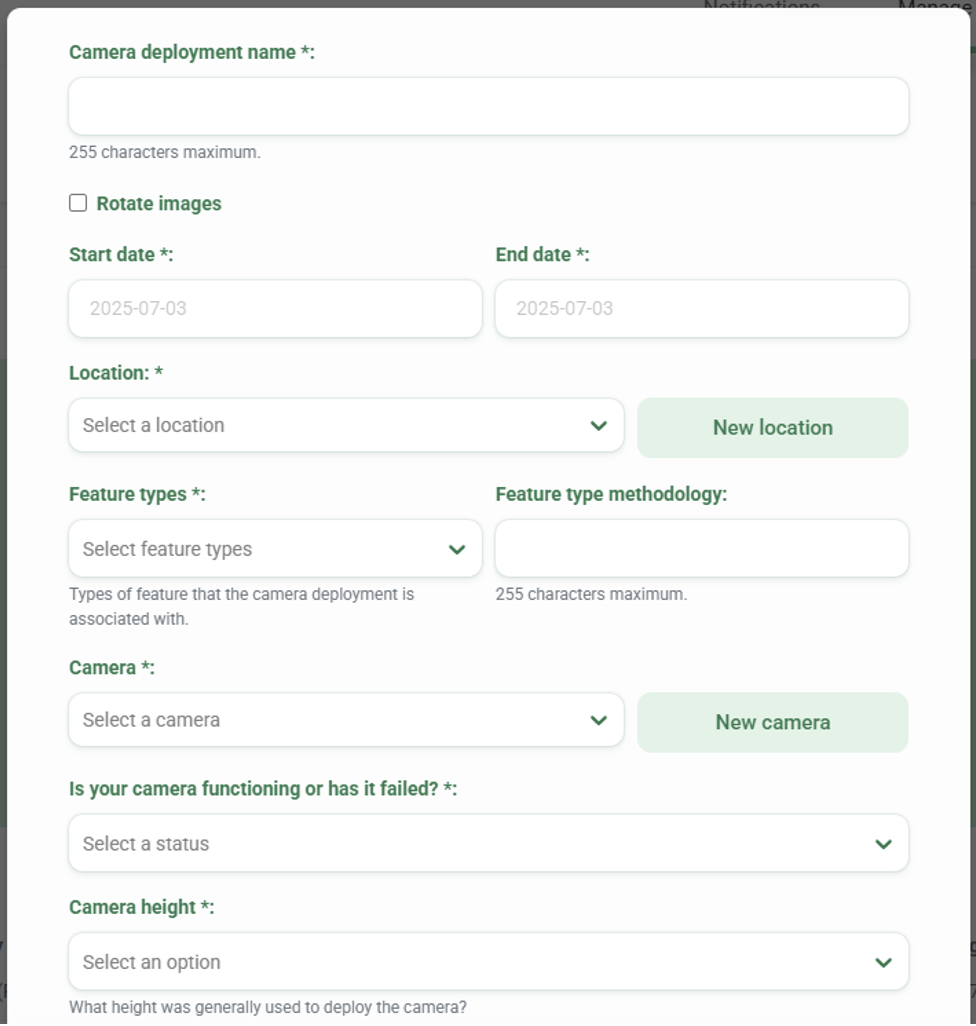The width and height of the screenshot is (976, 1026).
Task: Click the chevron arrow in Location dropdown
Action: [x=598, y=425]
